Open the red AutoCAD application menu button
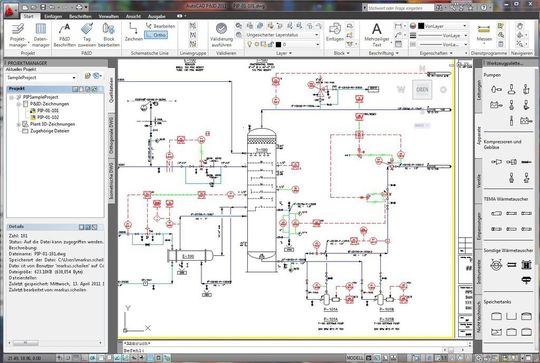 point(10,10)
